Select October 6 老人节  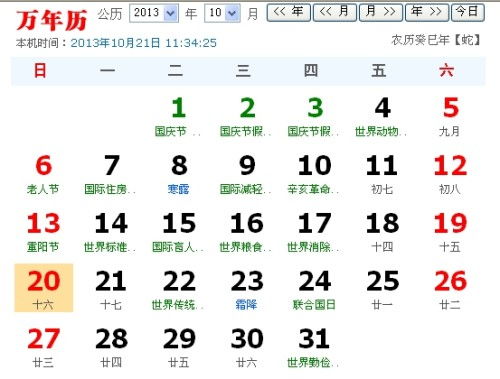[x=43, y=174]
